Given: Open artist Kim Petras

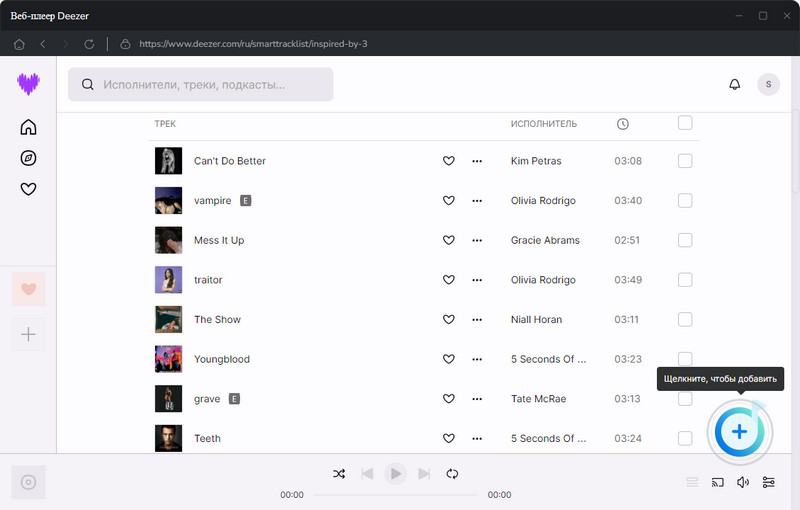Looking at the screenshot, I should [536, 161].
